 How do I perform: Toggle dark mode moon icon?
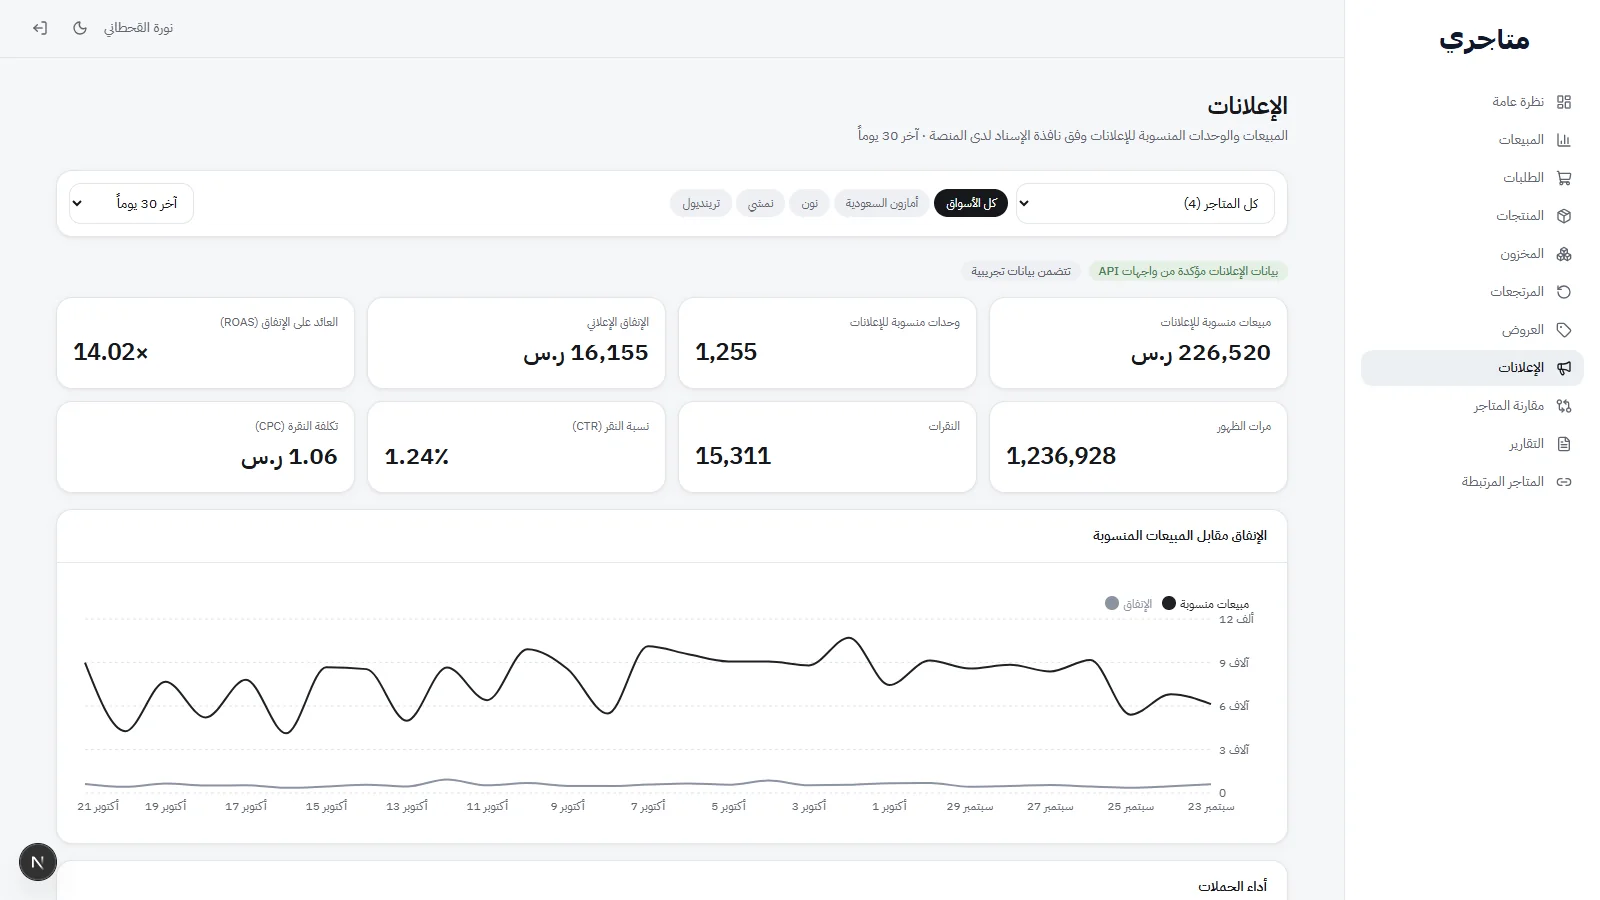[80, 28]
